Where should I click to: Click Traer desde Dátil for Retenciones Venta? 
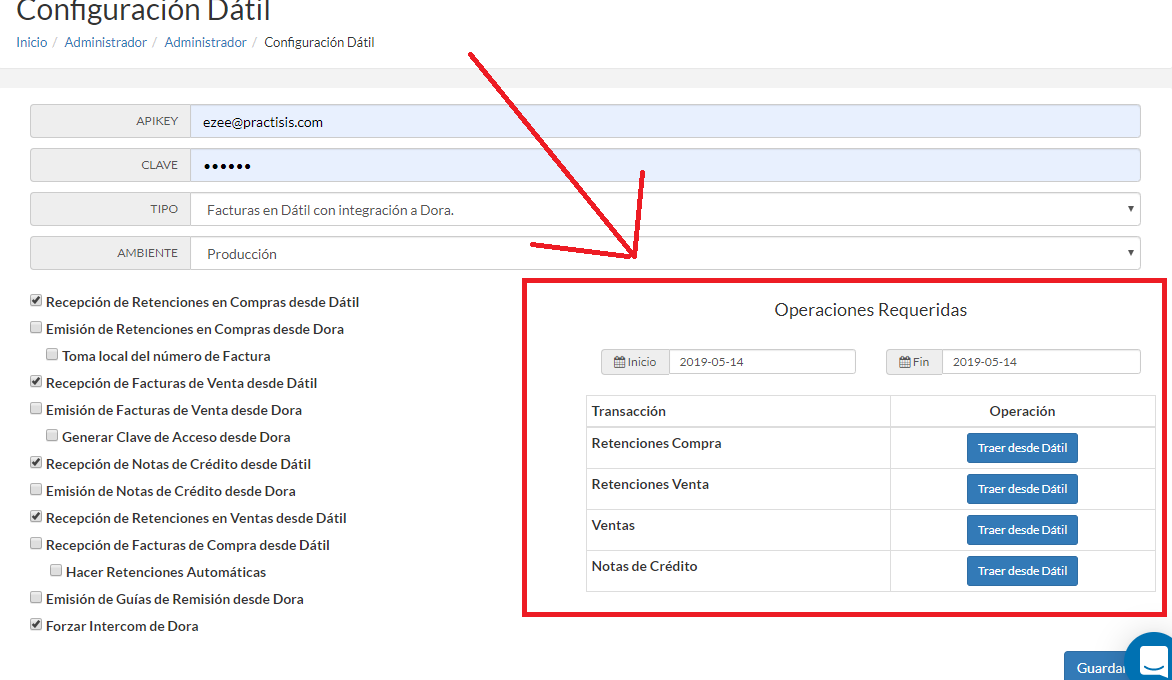point(1021,489)
